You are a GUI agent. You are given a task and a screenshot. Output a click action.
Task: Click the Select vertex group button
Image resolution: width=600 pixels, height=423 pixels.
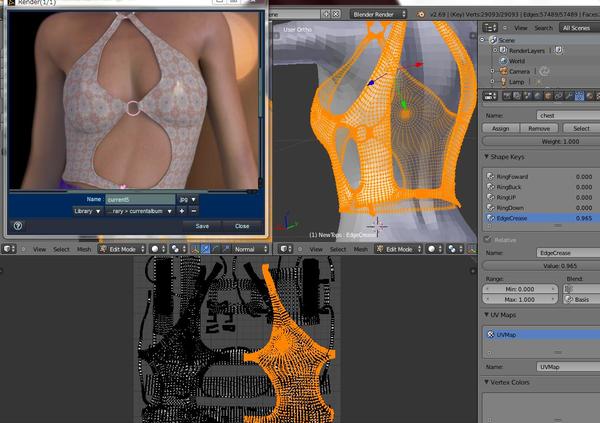click(581, 128)
